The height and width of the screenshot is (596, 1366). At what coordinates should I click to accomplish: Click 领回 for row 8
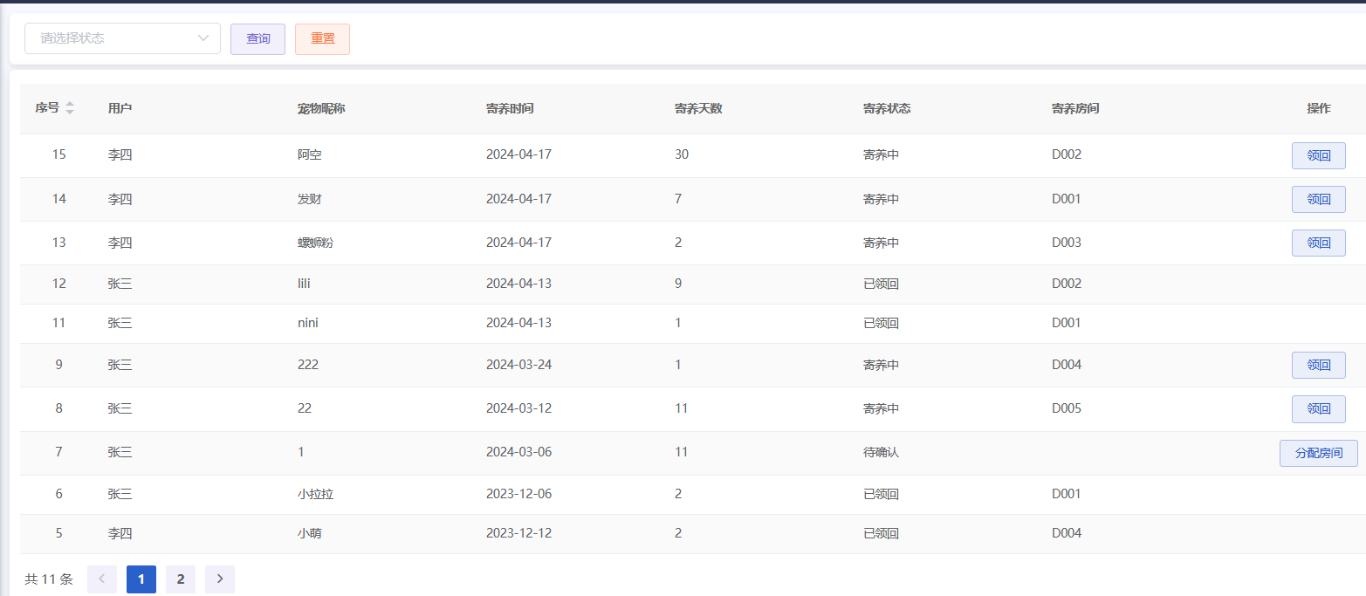coord(1318,409)
